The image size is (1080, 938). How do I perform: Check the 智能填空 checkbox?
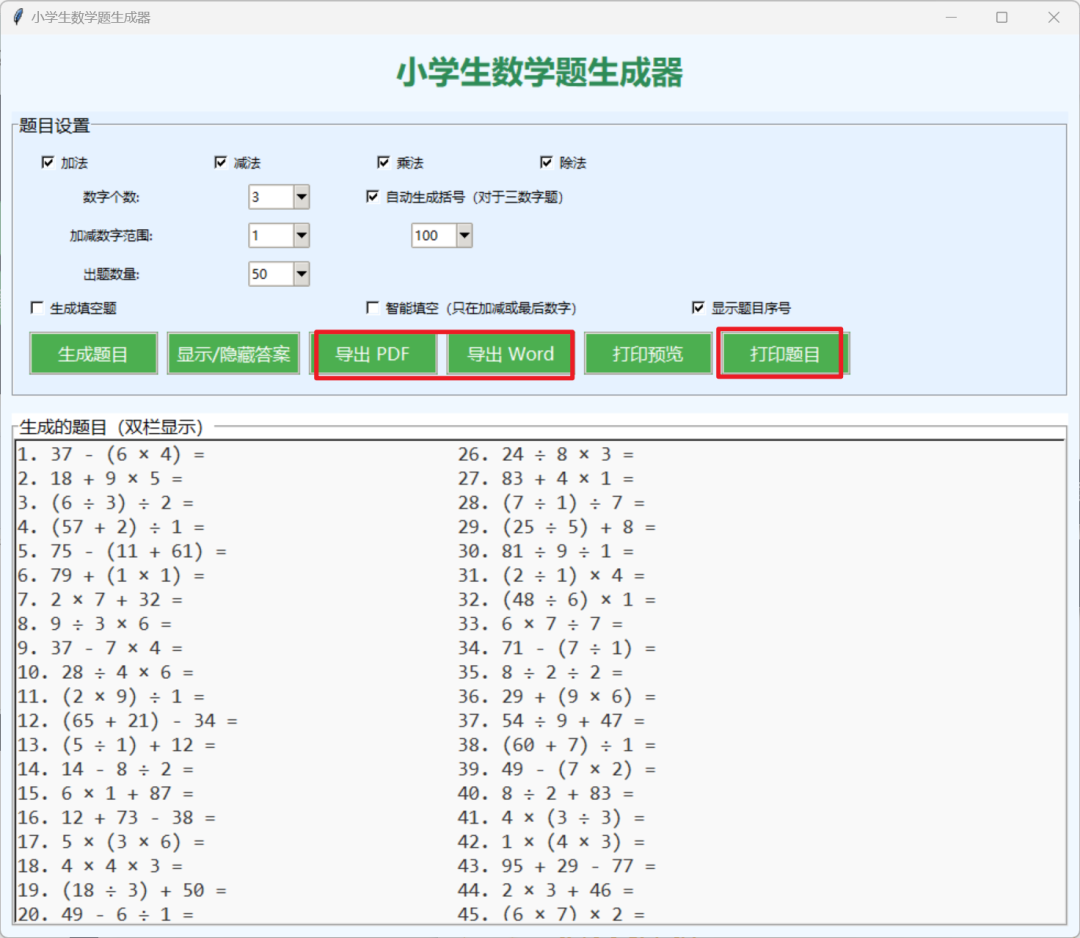[372, 308]
